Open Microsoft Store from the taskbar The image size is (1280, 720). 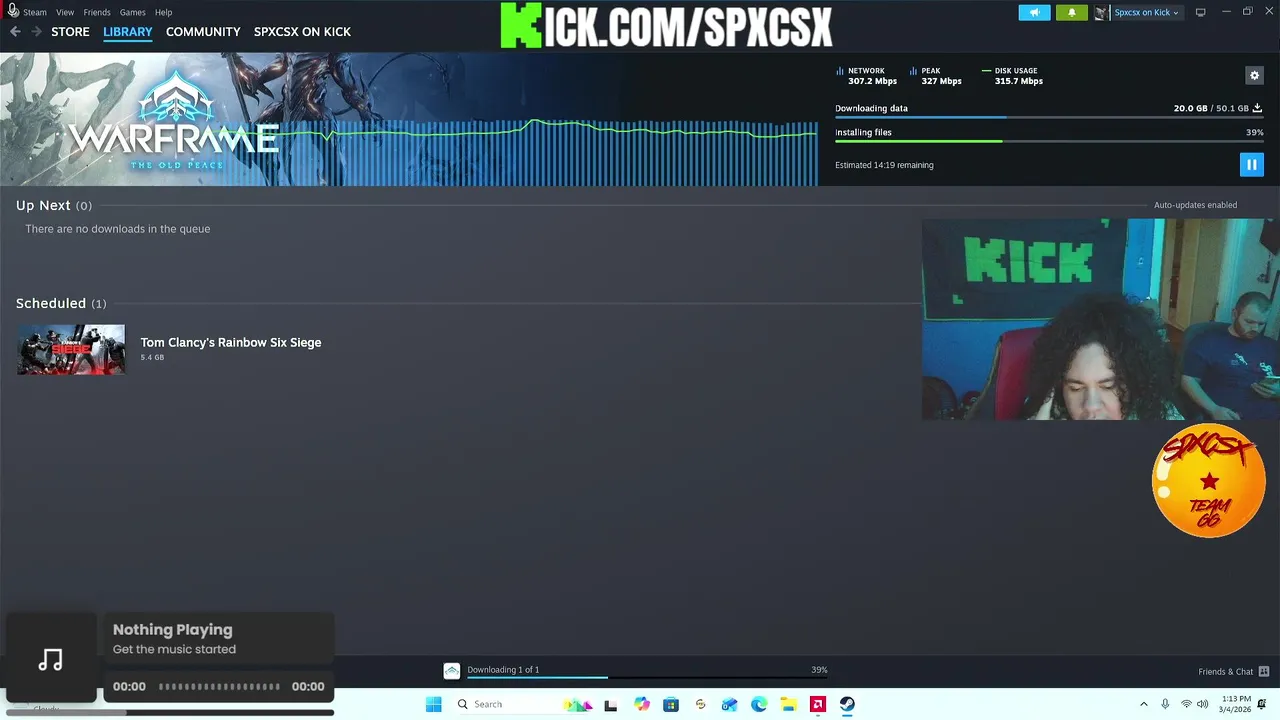coord(671,704)
